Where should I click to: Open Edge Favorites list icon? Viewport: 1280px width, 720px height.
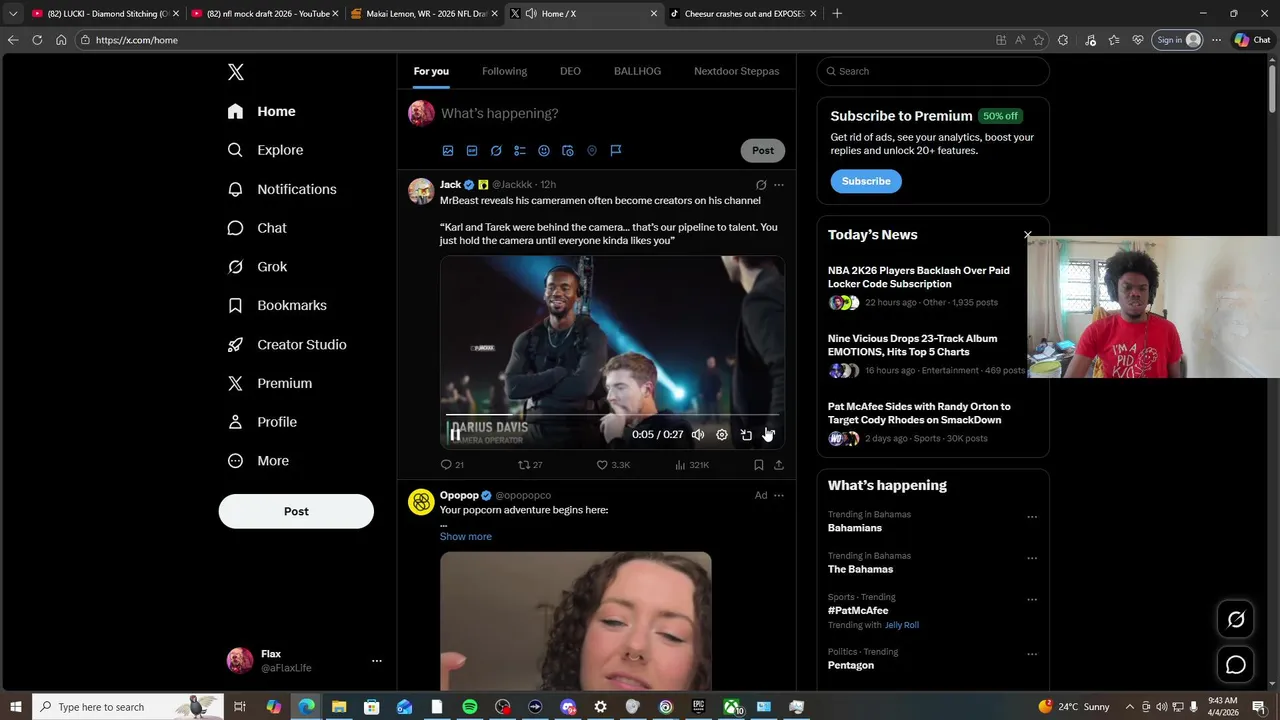[1114, 40]
